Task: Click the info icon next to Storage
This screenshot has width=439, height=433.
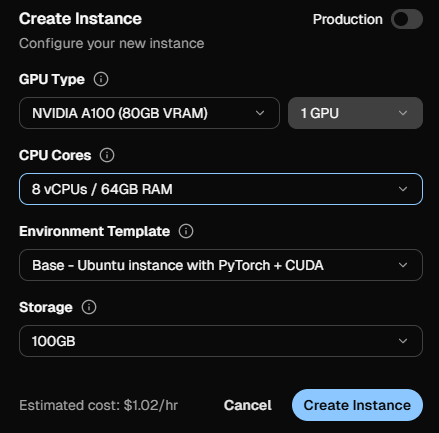Action: click(x=89, y=307)
